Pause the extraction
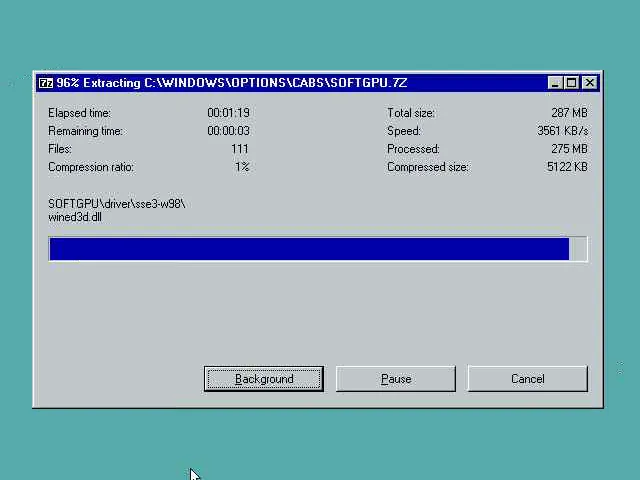This screenshot has height=480, width=640. 396,379
